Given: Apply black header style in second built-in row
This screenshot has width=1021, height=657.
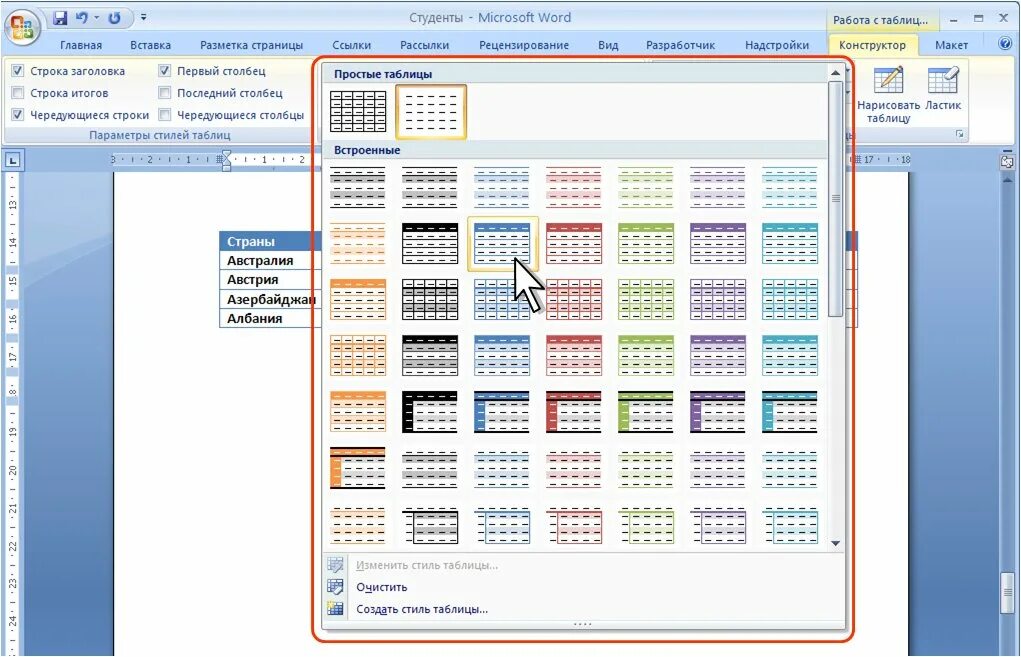Looking at the screenshot, I should [430, 243].
